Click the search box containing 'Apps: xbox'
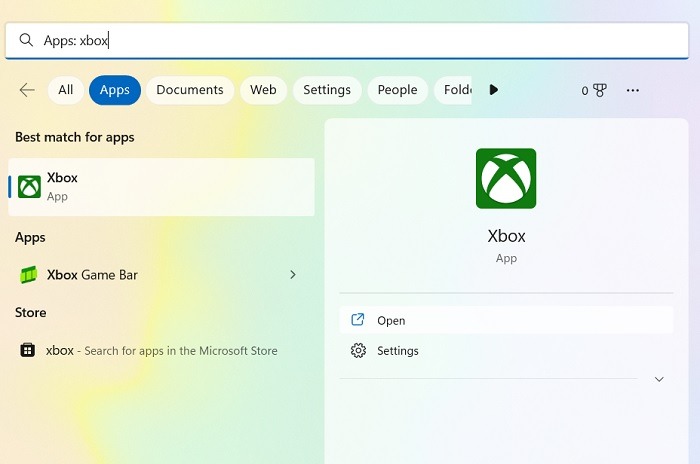 (x=347, y=41)
